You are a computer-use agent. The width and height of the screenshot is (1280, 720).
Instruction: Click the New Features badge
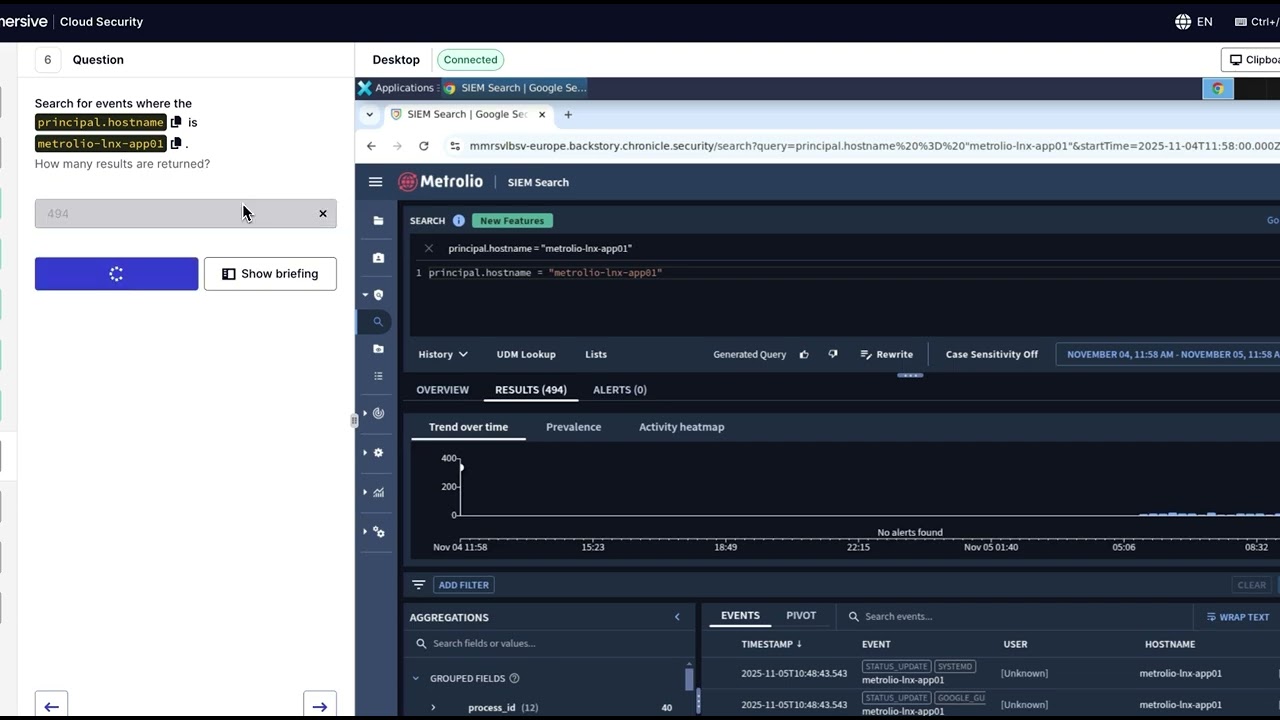(512, 221)
